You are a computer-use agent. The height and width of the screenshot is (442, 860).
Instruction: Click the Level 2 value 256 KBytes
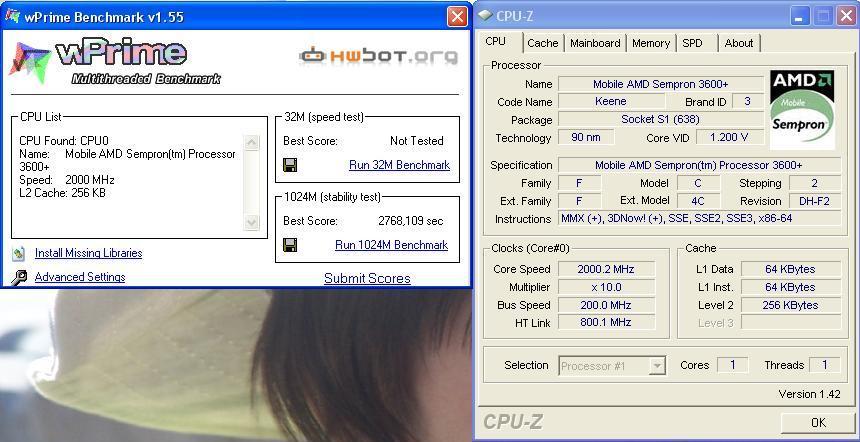[790, 305]
